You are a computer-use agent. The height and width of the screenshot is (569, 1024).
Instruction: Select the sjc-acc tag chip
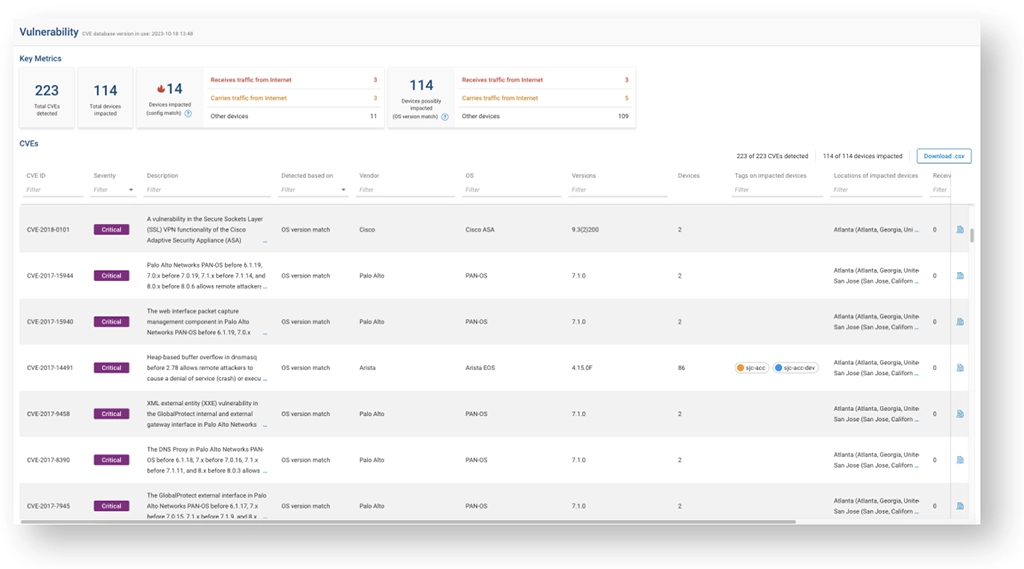751,368
